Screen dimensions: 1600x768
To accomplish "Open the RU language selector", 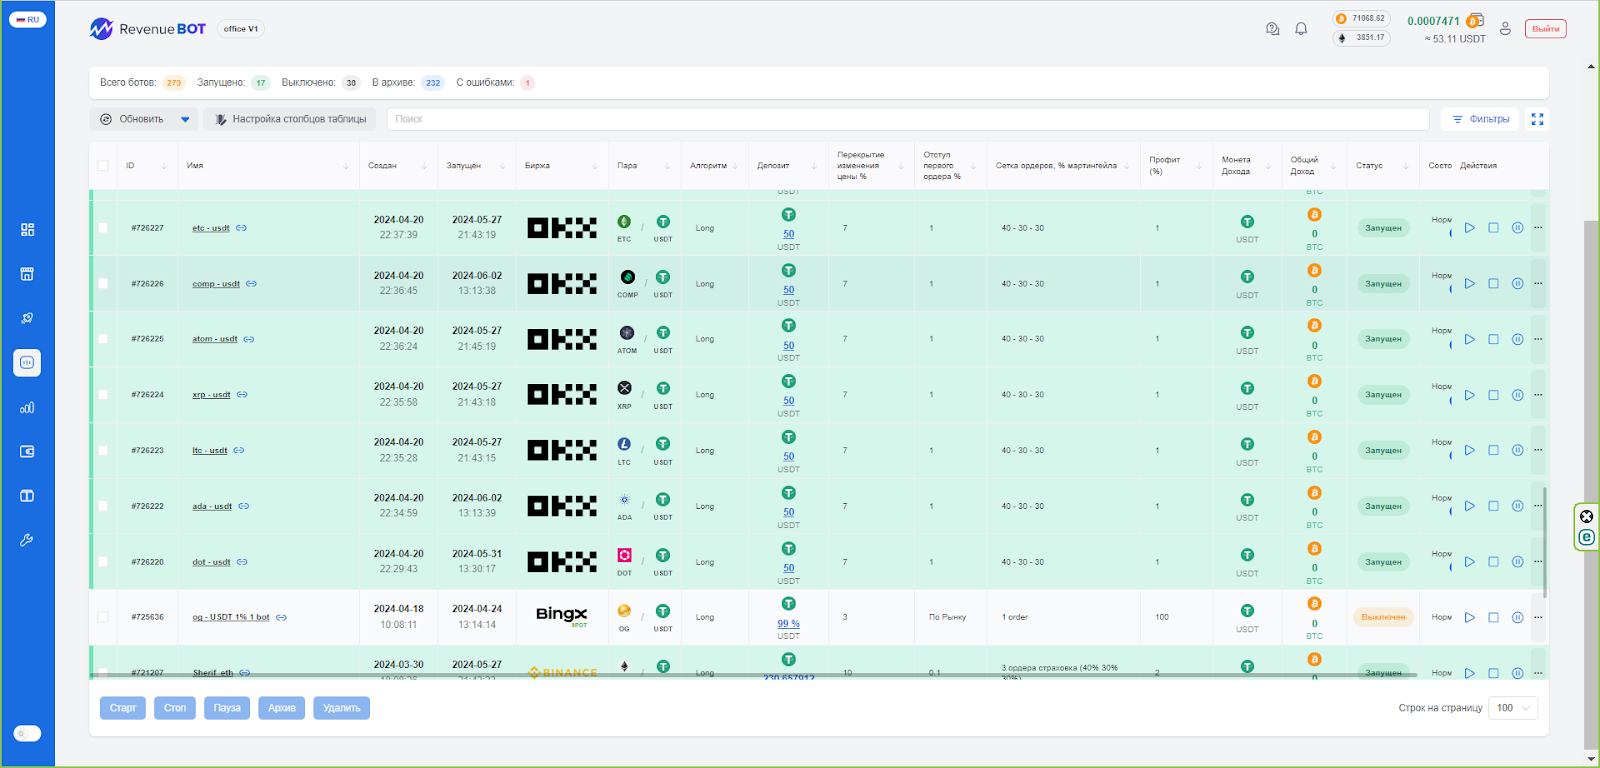I will point(27,19).
